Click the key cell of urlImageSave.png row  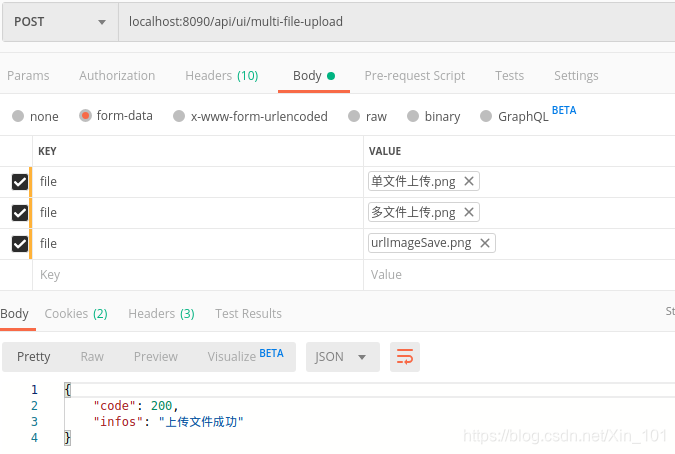click(x=198, y=244)
